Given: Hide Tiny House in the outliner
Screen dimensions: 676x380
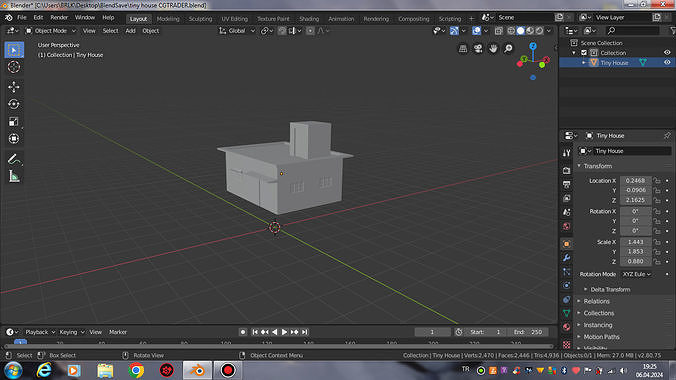Looking at the screenshot, I should 667,63.
